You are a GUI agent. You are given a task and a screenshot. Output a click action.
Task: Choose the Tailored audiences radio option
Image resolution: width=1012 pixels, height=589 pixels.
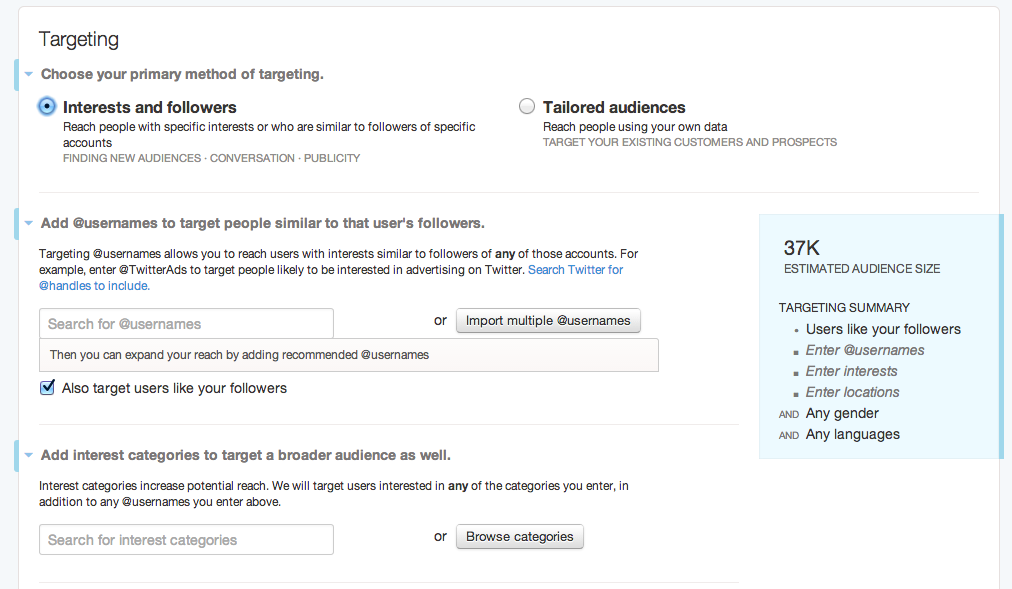tap(527, 107)
